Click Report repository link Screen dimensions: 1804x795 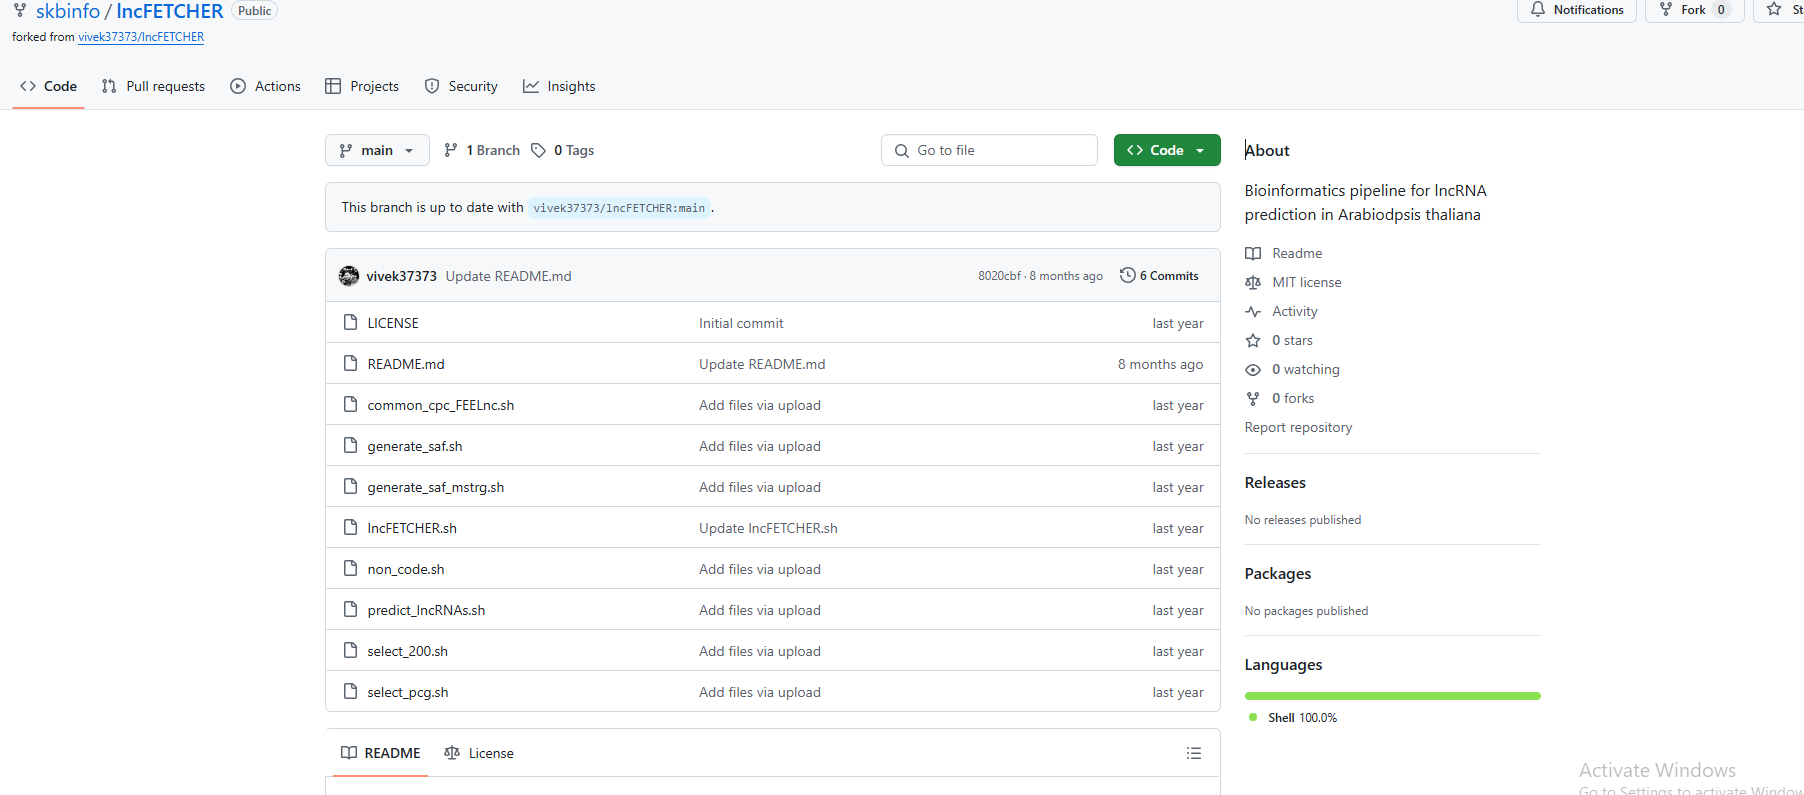[1298, 427]
